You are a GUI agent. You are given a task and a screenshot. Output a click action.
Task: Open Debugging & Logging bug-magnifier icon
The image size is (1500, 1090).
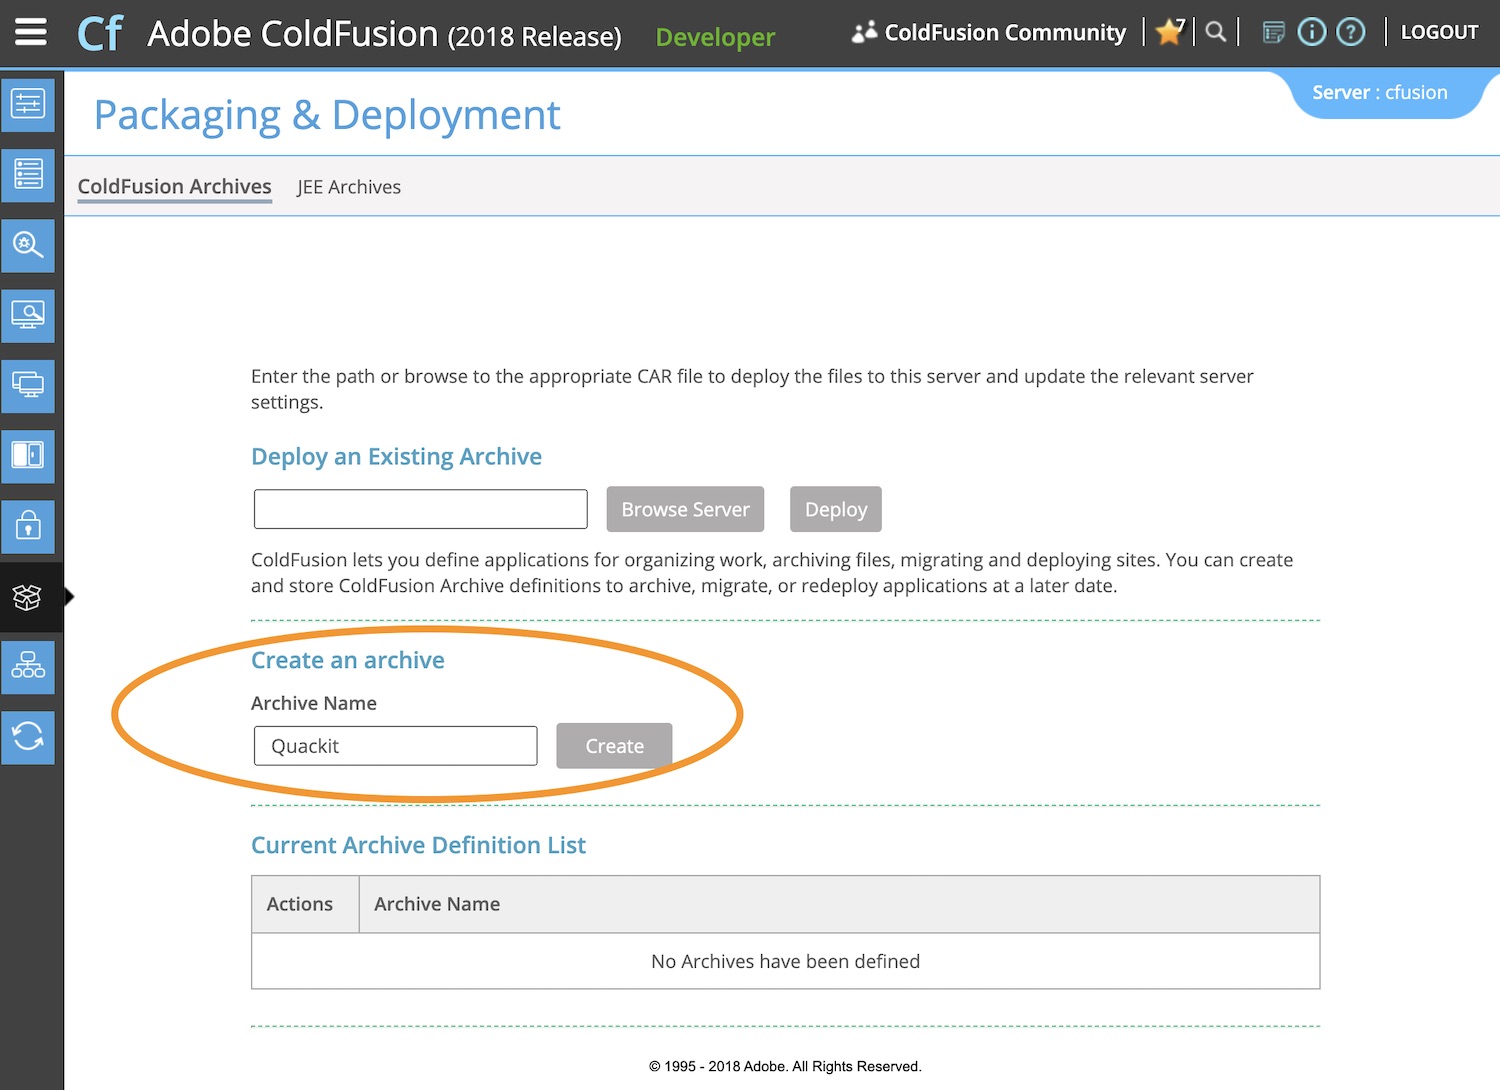pos(28,245)
